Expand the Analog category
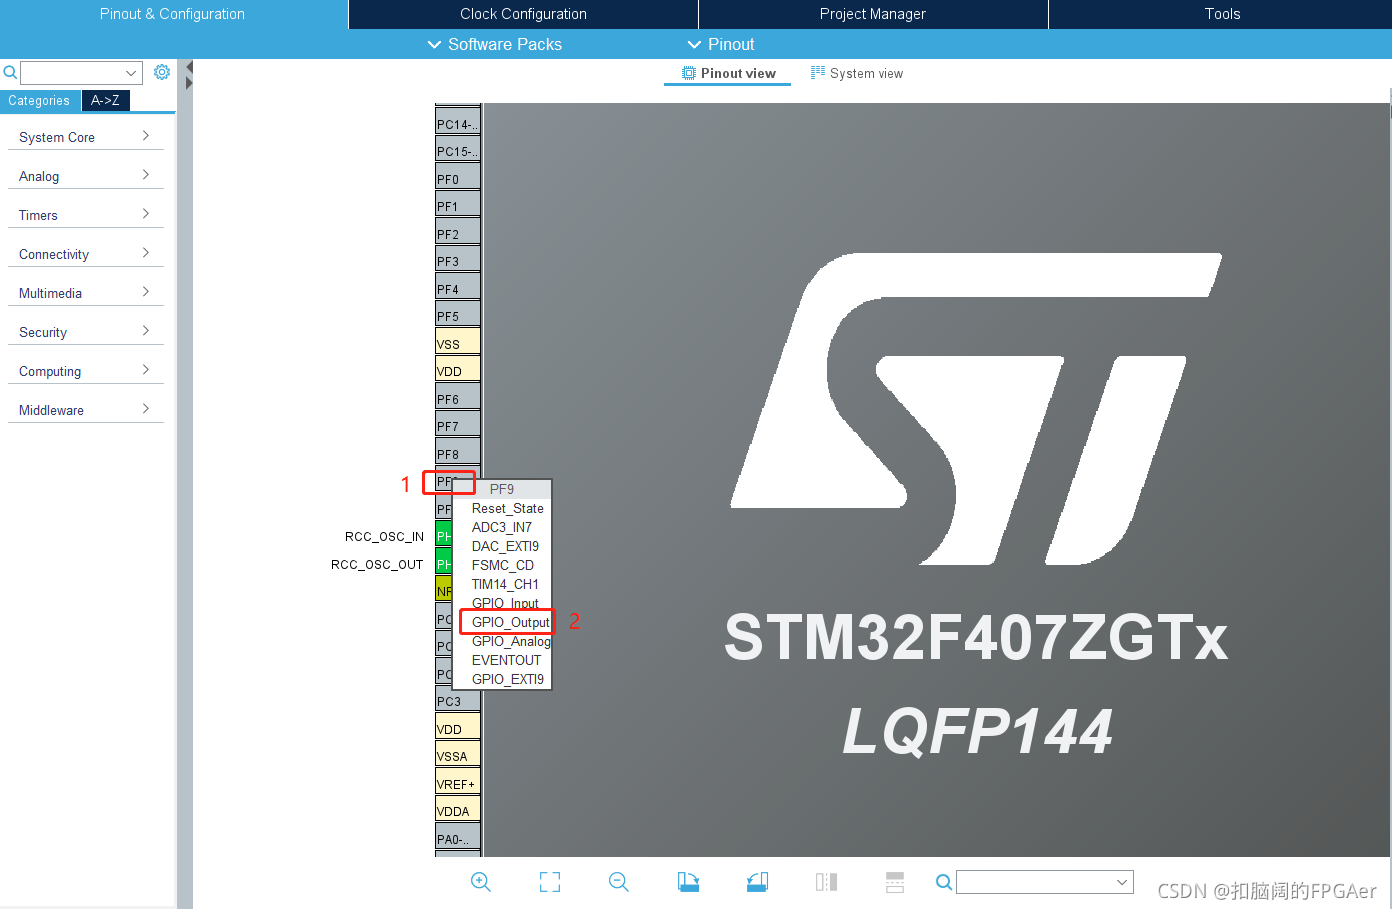Screen dimensions: 1392x909 (85, 176)
